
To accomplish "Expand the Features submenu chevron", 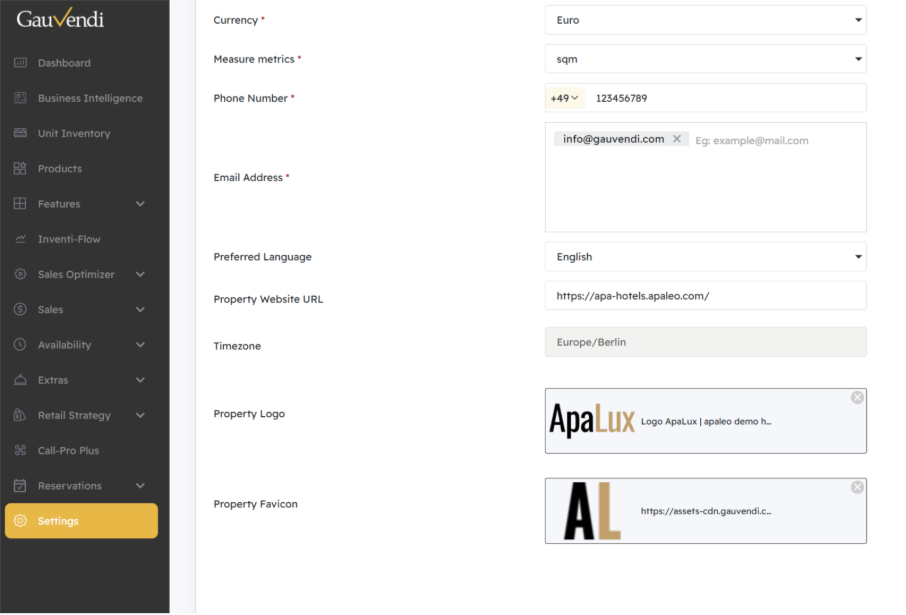I will [140, 203].
